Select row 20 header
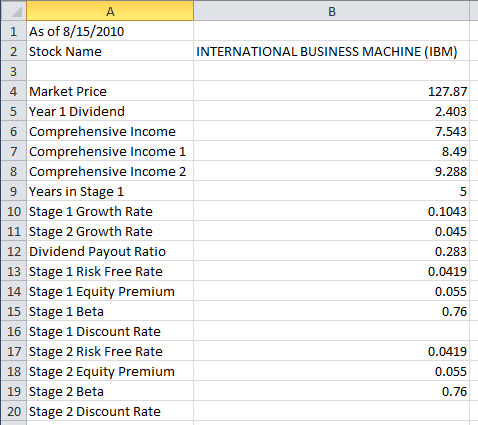478x425 pixels. pos(14,411)
